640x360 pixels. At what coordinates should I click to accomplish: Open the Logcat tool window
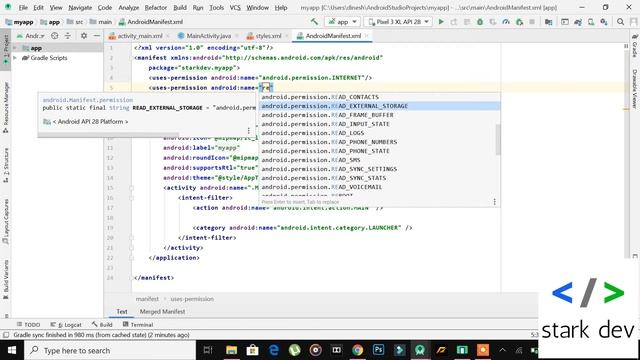(x=66, y=324)
